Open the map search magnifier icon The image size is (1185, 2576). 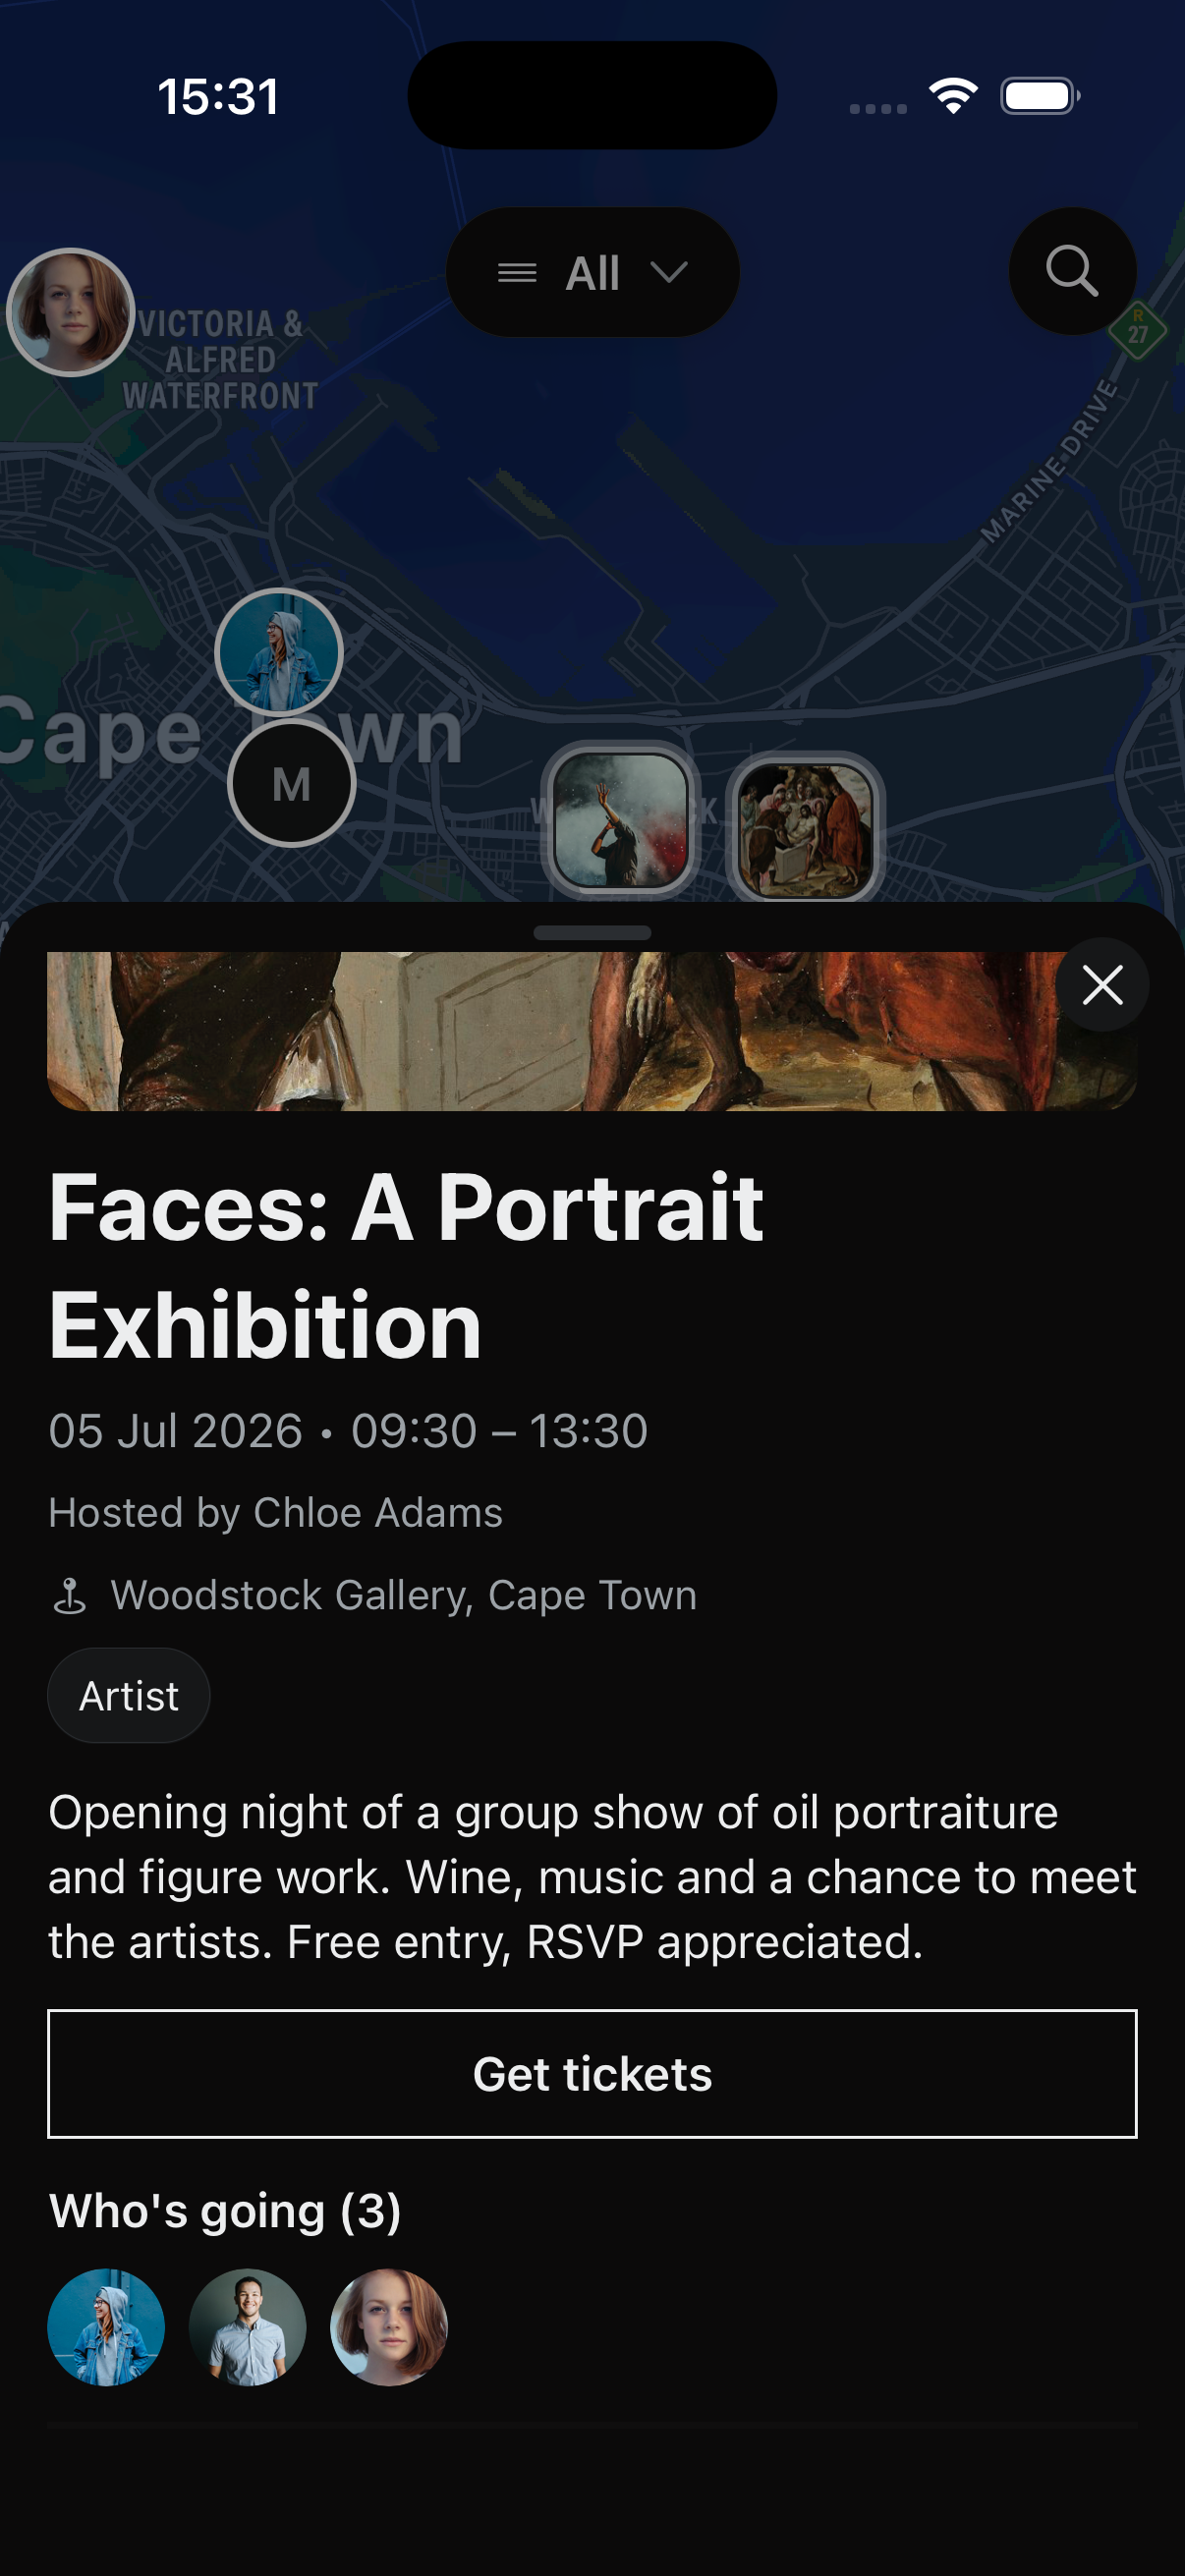[1072, 271]
